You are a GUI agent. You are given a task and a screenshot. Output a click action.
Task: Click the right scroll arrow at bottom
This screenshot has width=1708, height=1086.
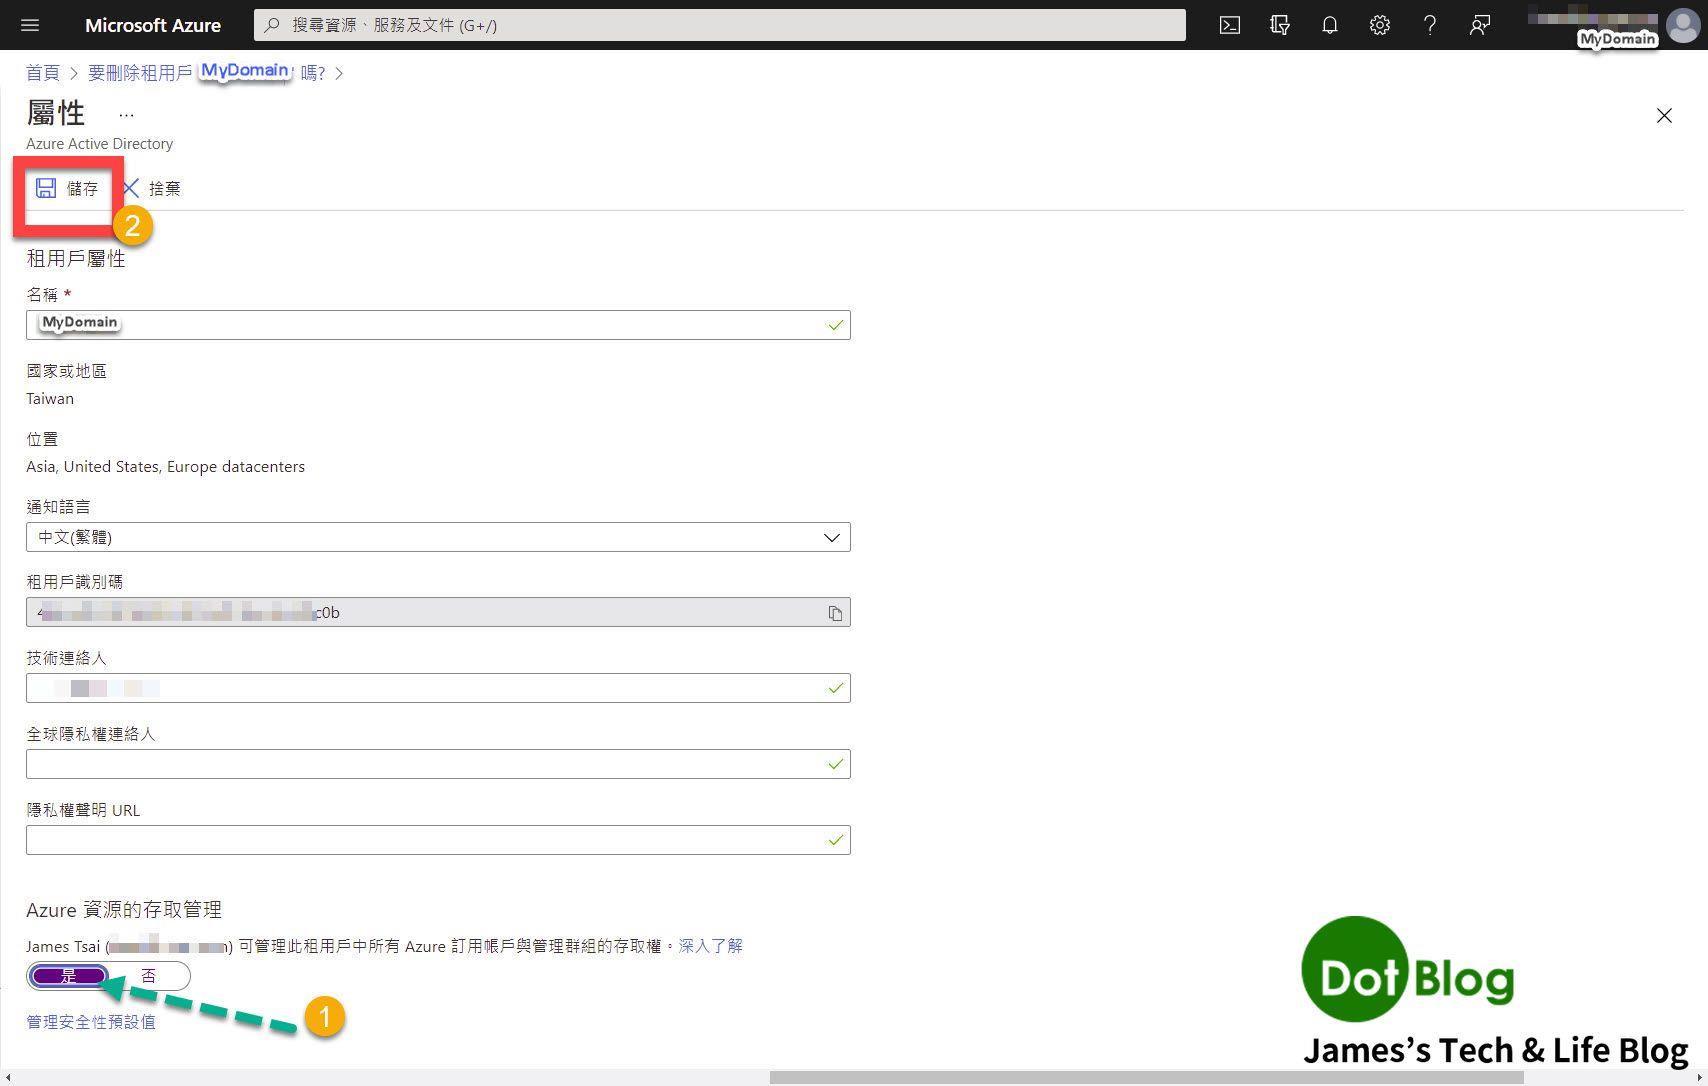point(1700,1077)
